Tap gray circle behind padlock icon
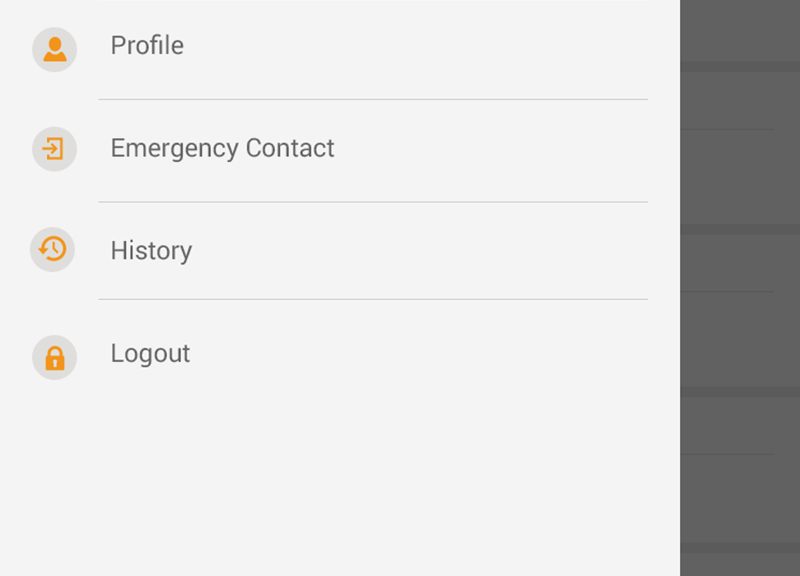Image resolution: width=800 pixels, height=576 pixels. (55, 358)
